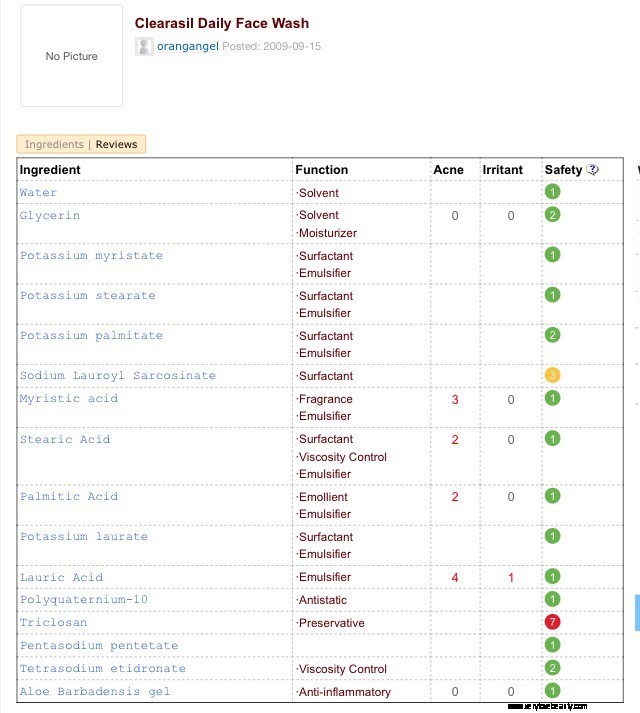Click the Acne column header

click(x=448, y=170)
